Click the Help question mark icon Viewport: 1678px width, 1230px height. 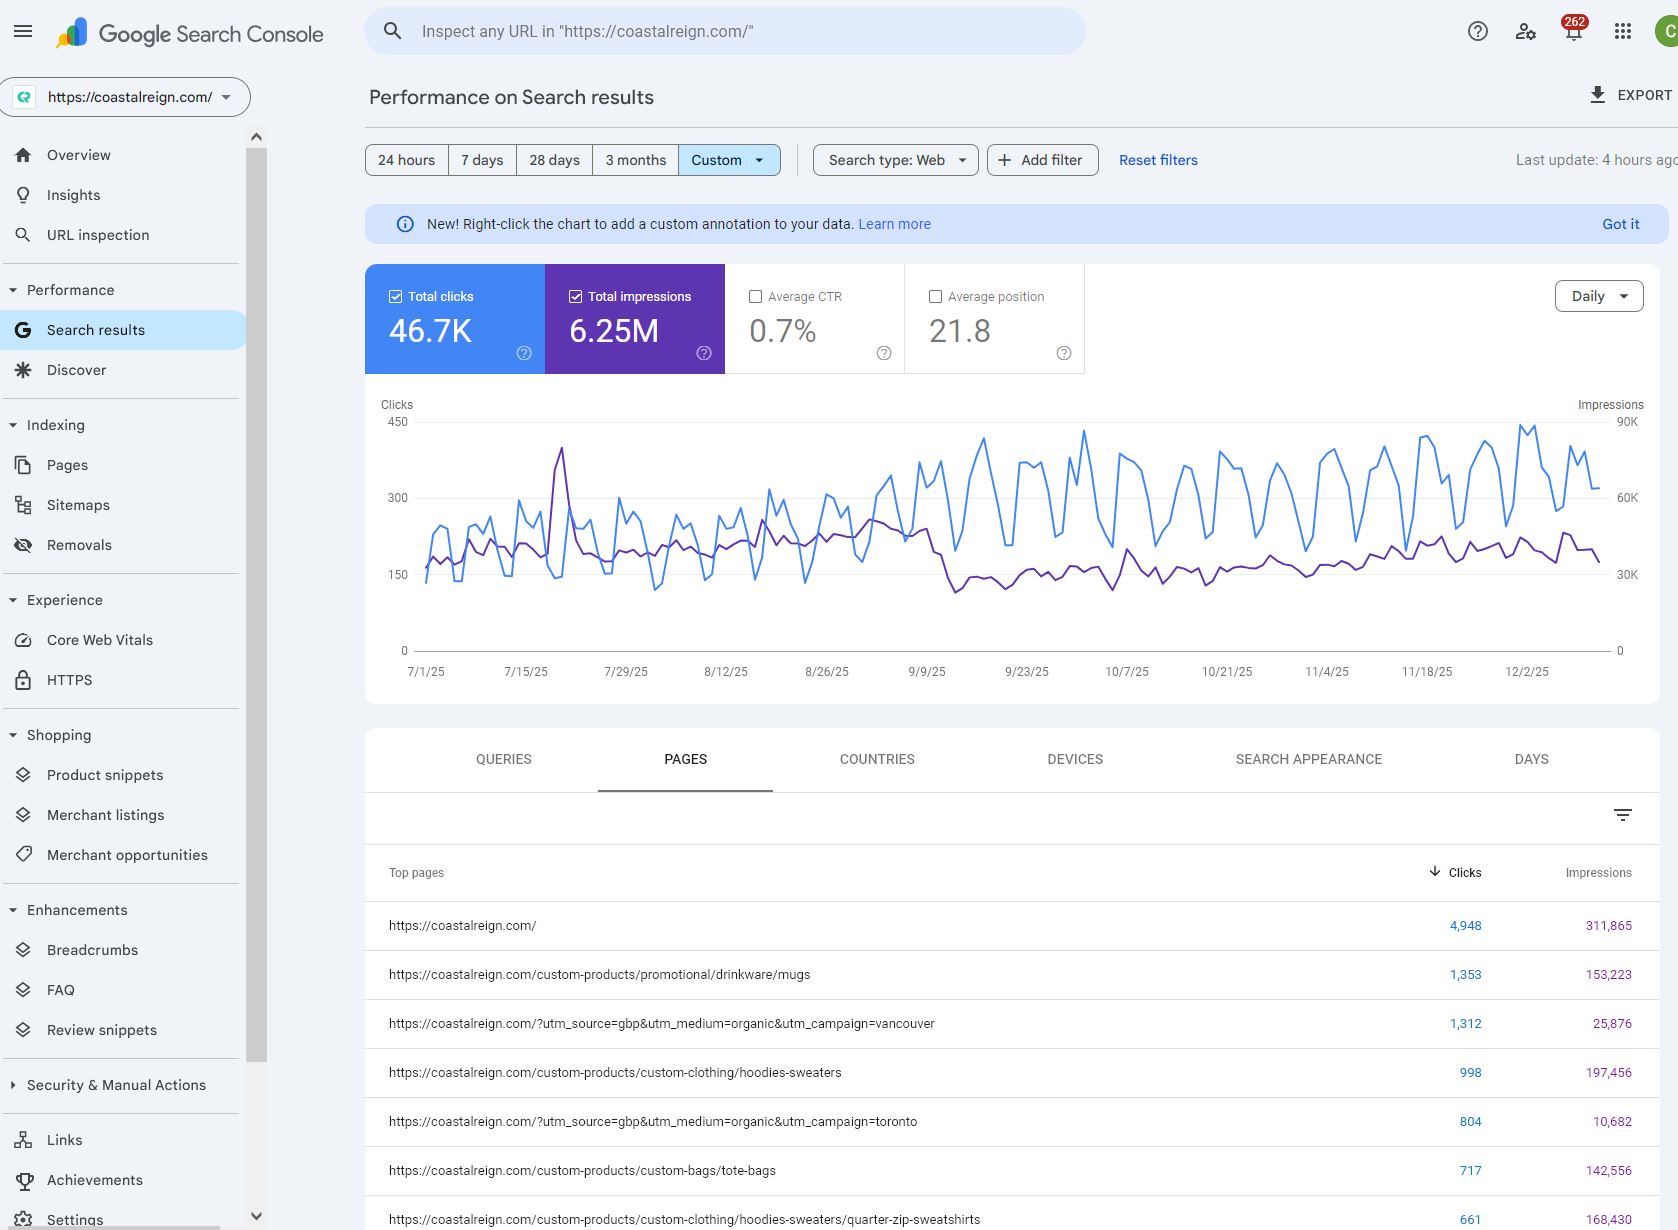click(x=1477, y=32)
